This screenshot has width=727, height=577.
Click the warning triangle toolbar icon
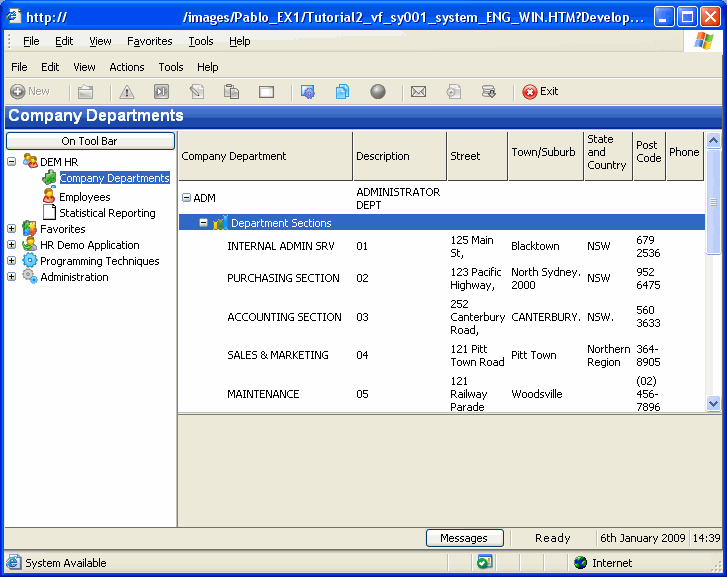[x=127, y=92]
